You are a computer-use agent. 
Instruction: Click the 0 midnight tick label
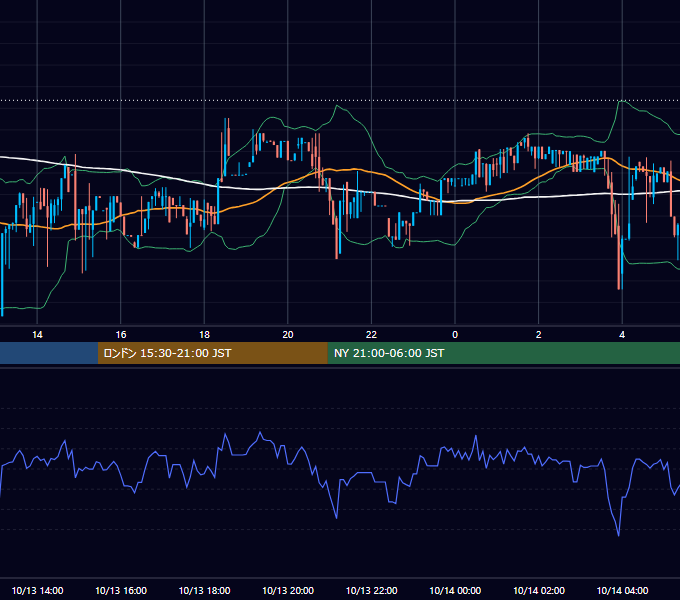click(x=455, y=334)
